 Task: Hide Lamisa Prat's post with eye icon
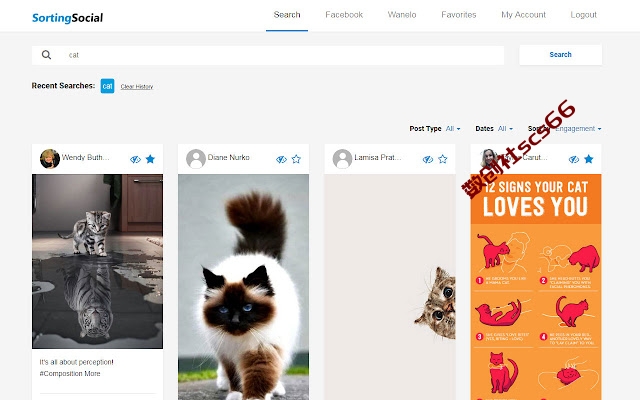[x=427, y=159]
